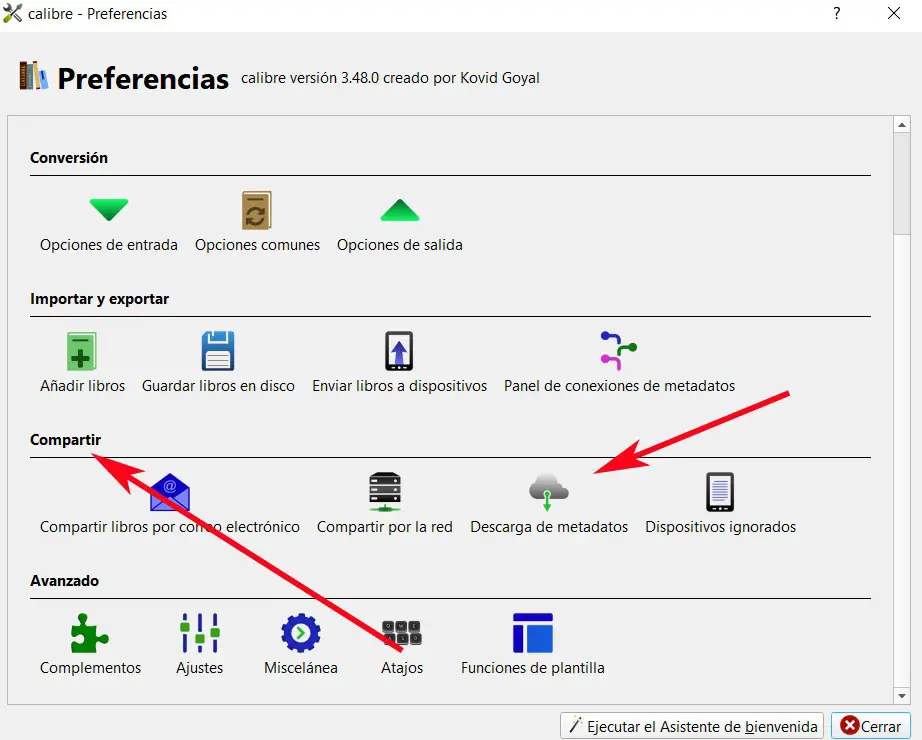
Task: Open Compartir libros por correo electrónico
Action: pos(170,504)
